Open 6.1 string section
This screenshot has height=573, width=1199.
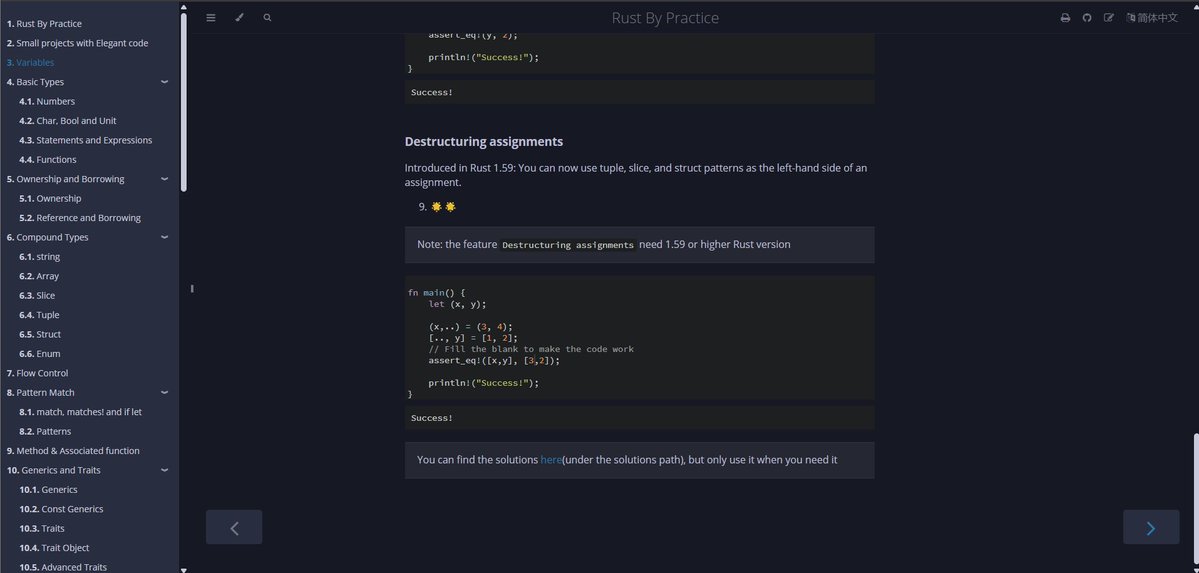[39, 257]
